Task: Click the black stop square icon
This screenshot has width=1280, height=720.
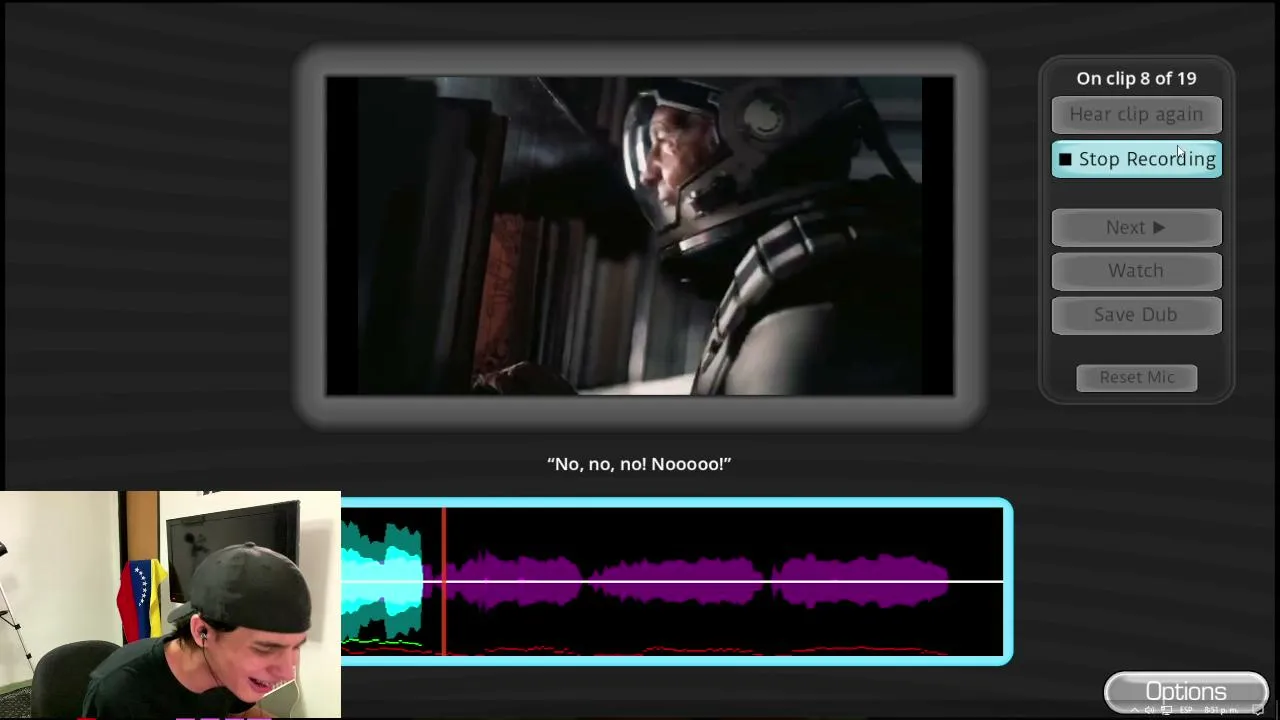Action: coord(1065,159)
